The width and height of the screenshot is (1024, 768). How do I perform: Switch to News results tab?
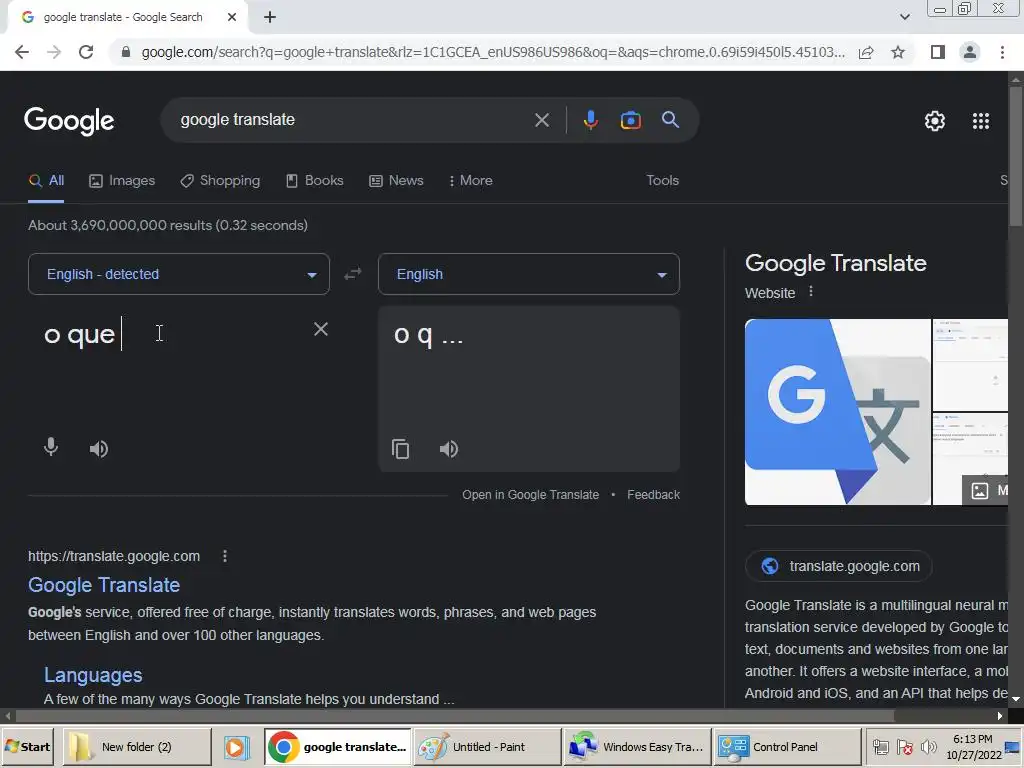(396, 180)
